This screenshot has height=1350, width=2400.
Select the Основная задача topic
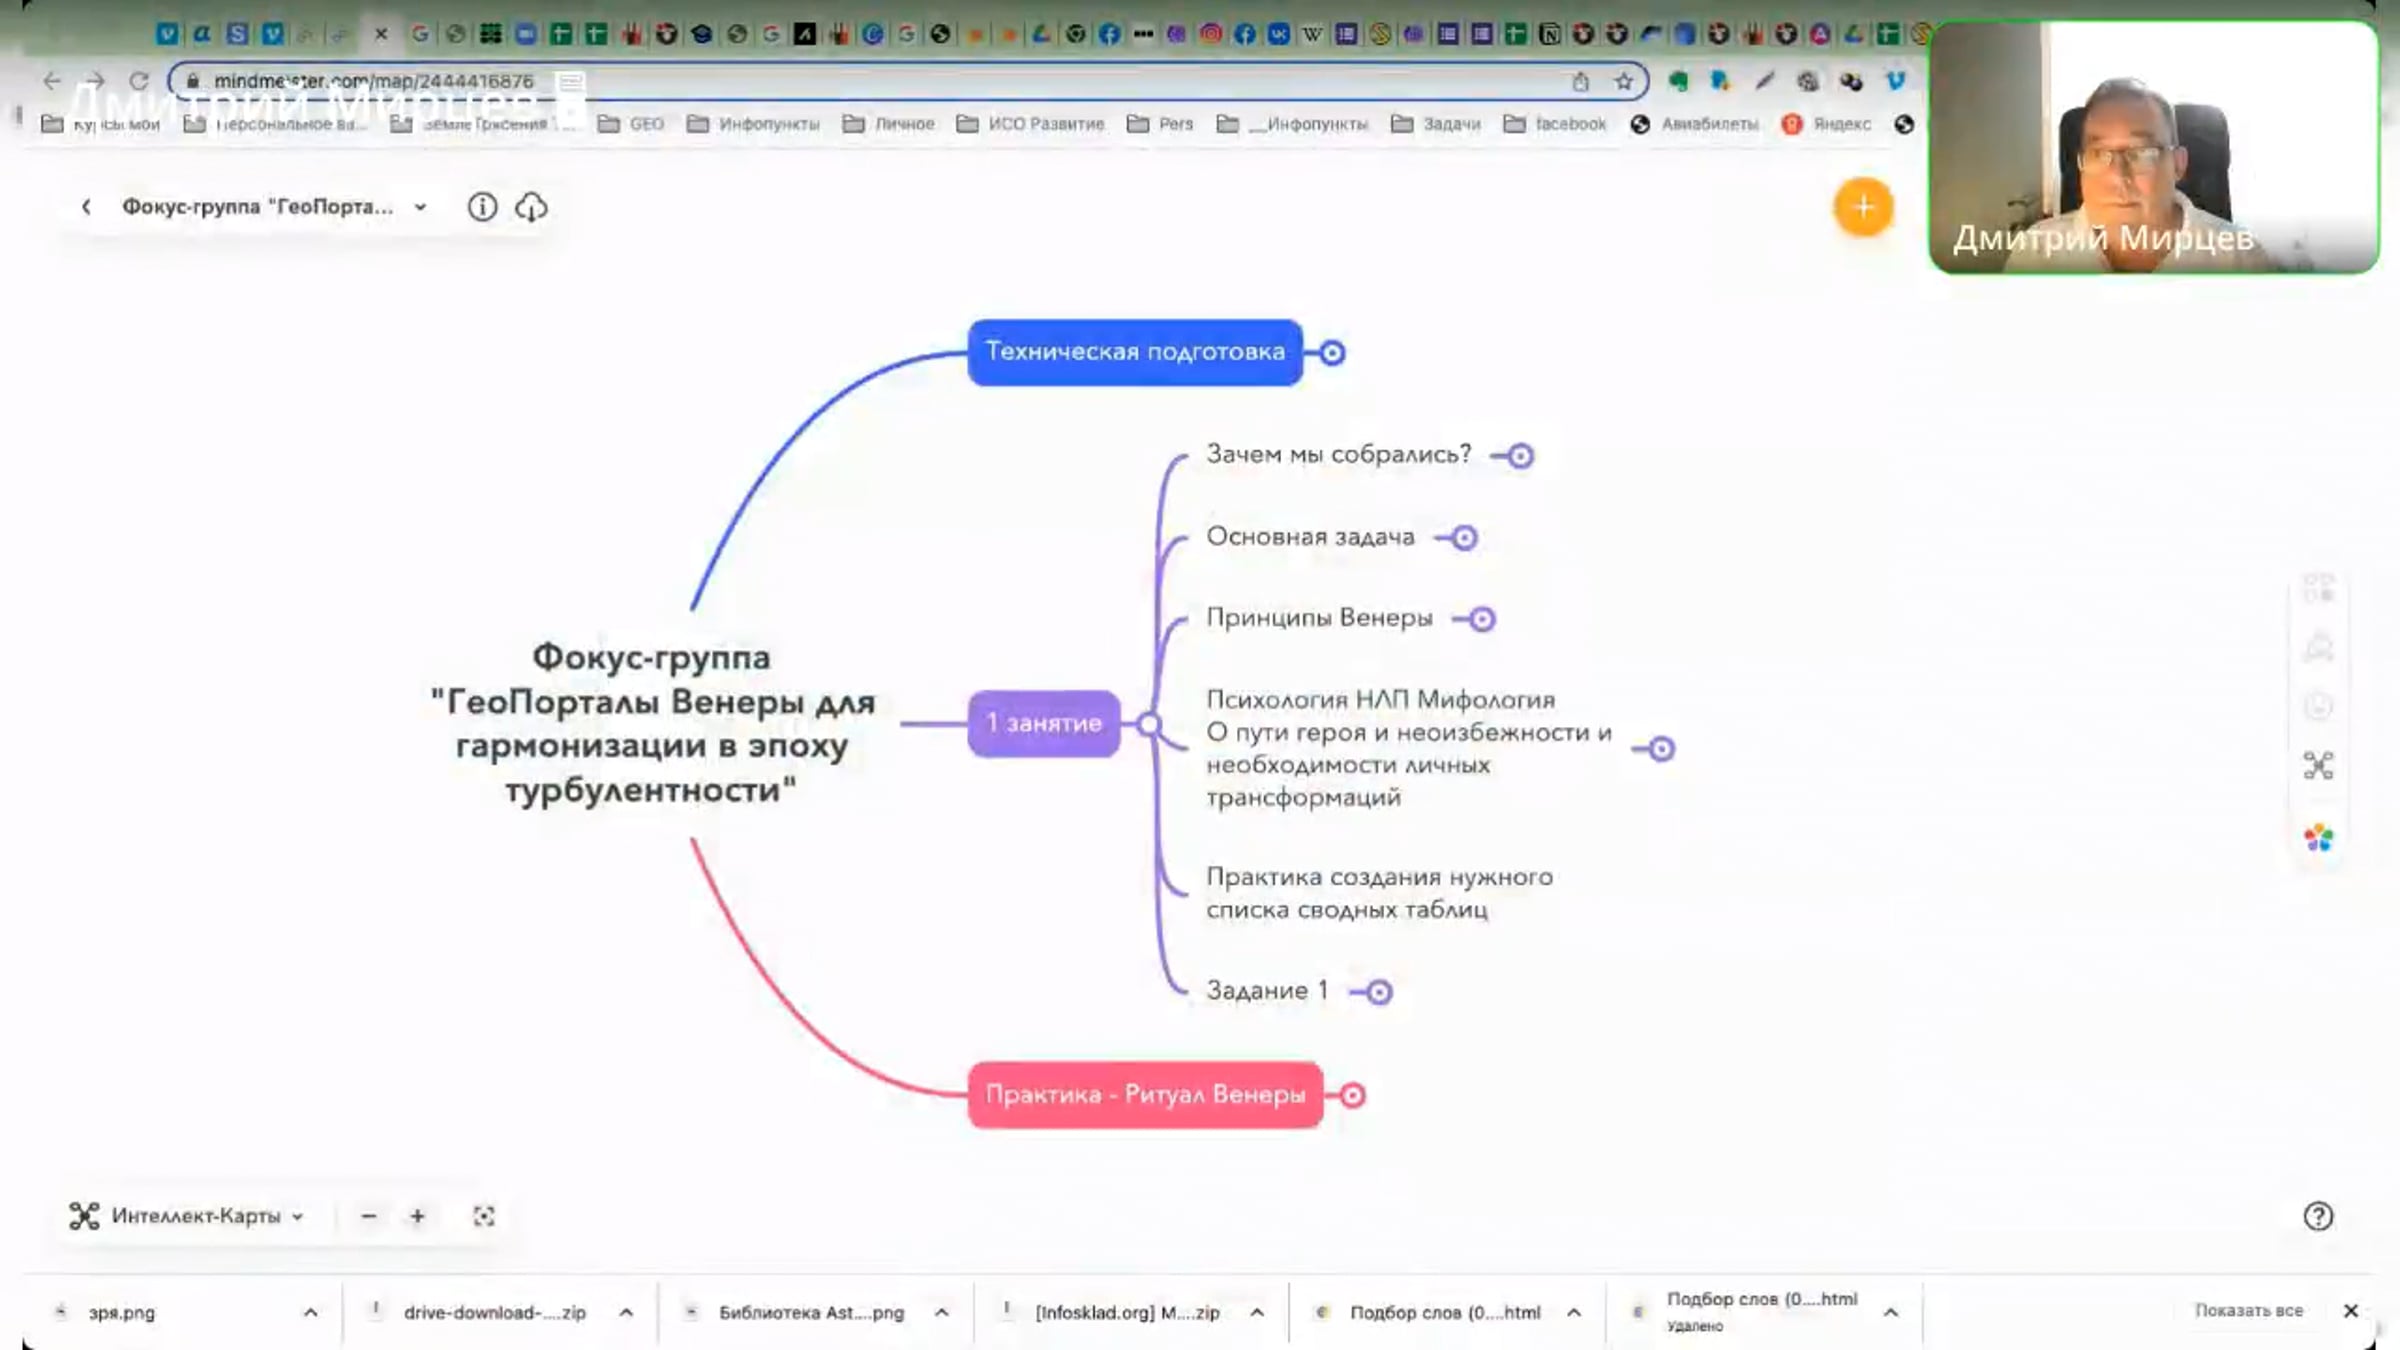pos(1310,537)
